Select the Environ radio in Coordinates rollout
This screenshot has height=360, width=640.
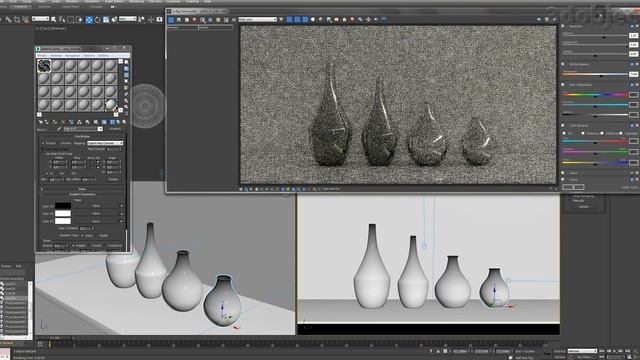[x=58, y=143]
